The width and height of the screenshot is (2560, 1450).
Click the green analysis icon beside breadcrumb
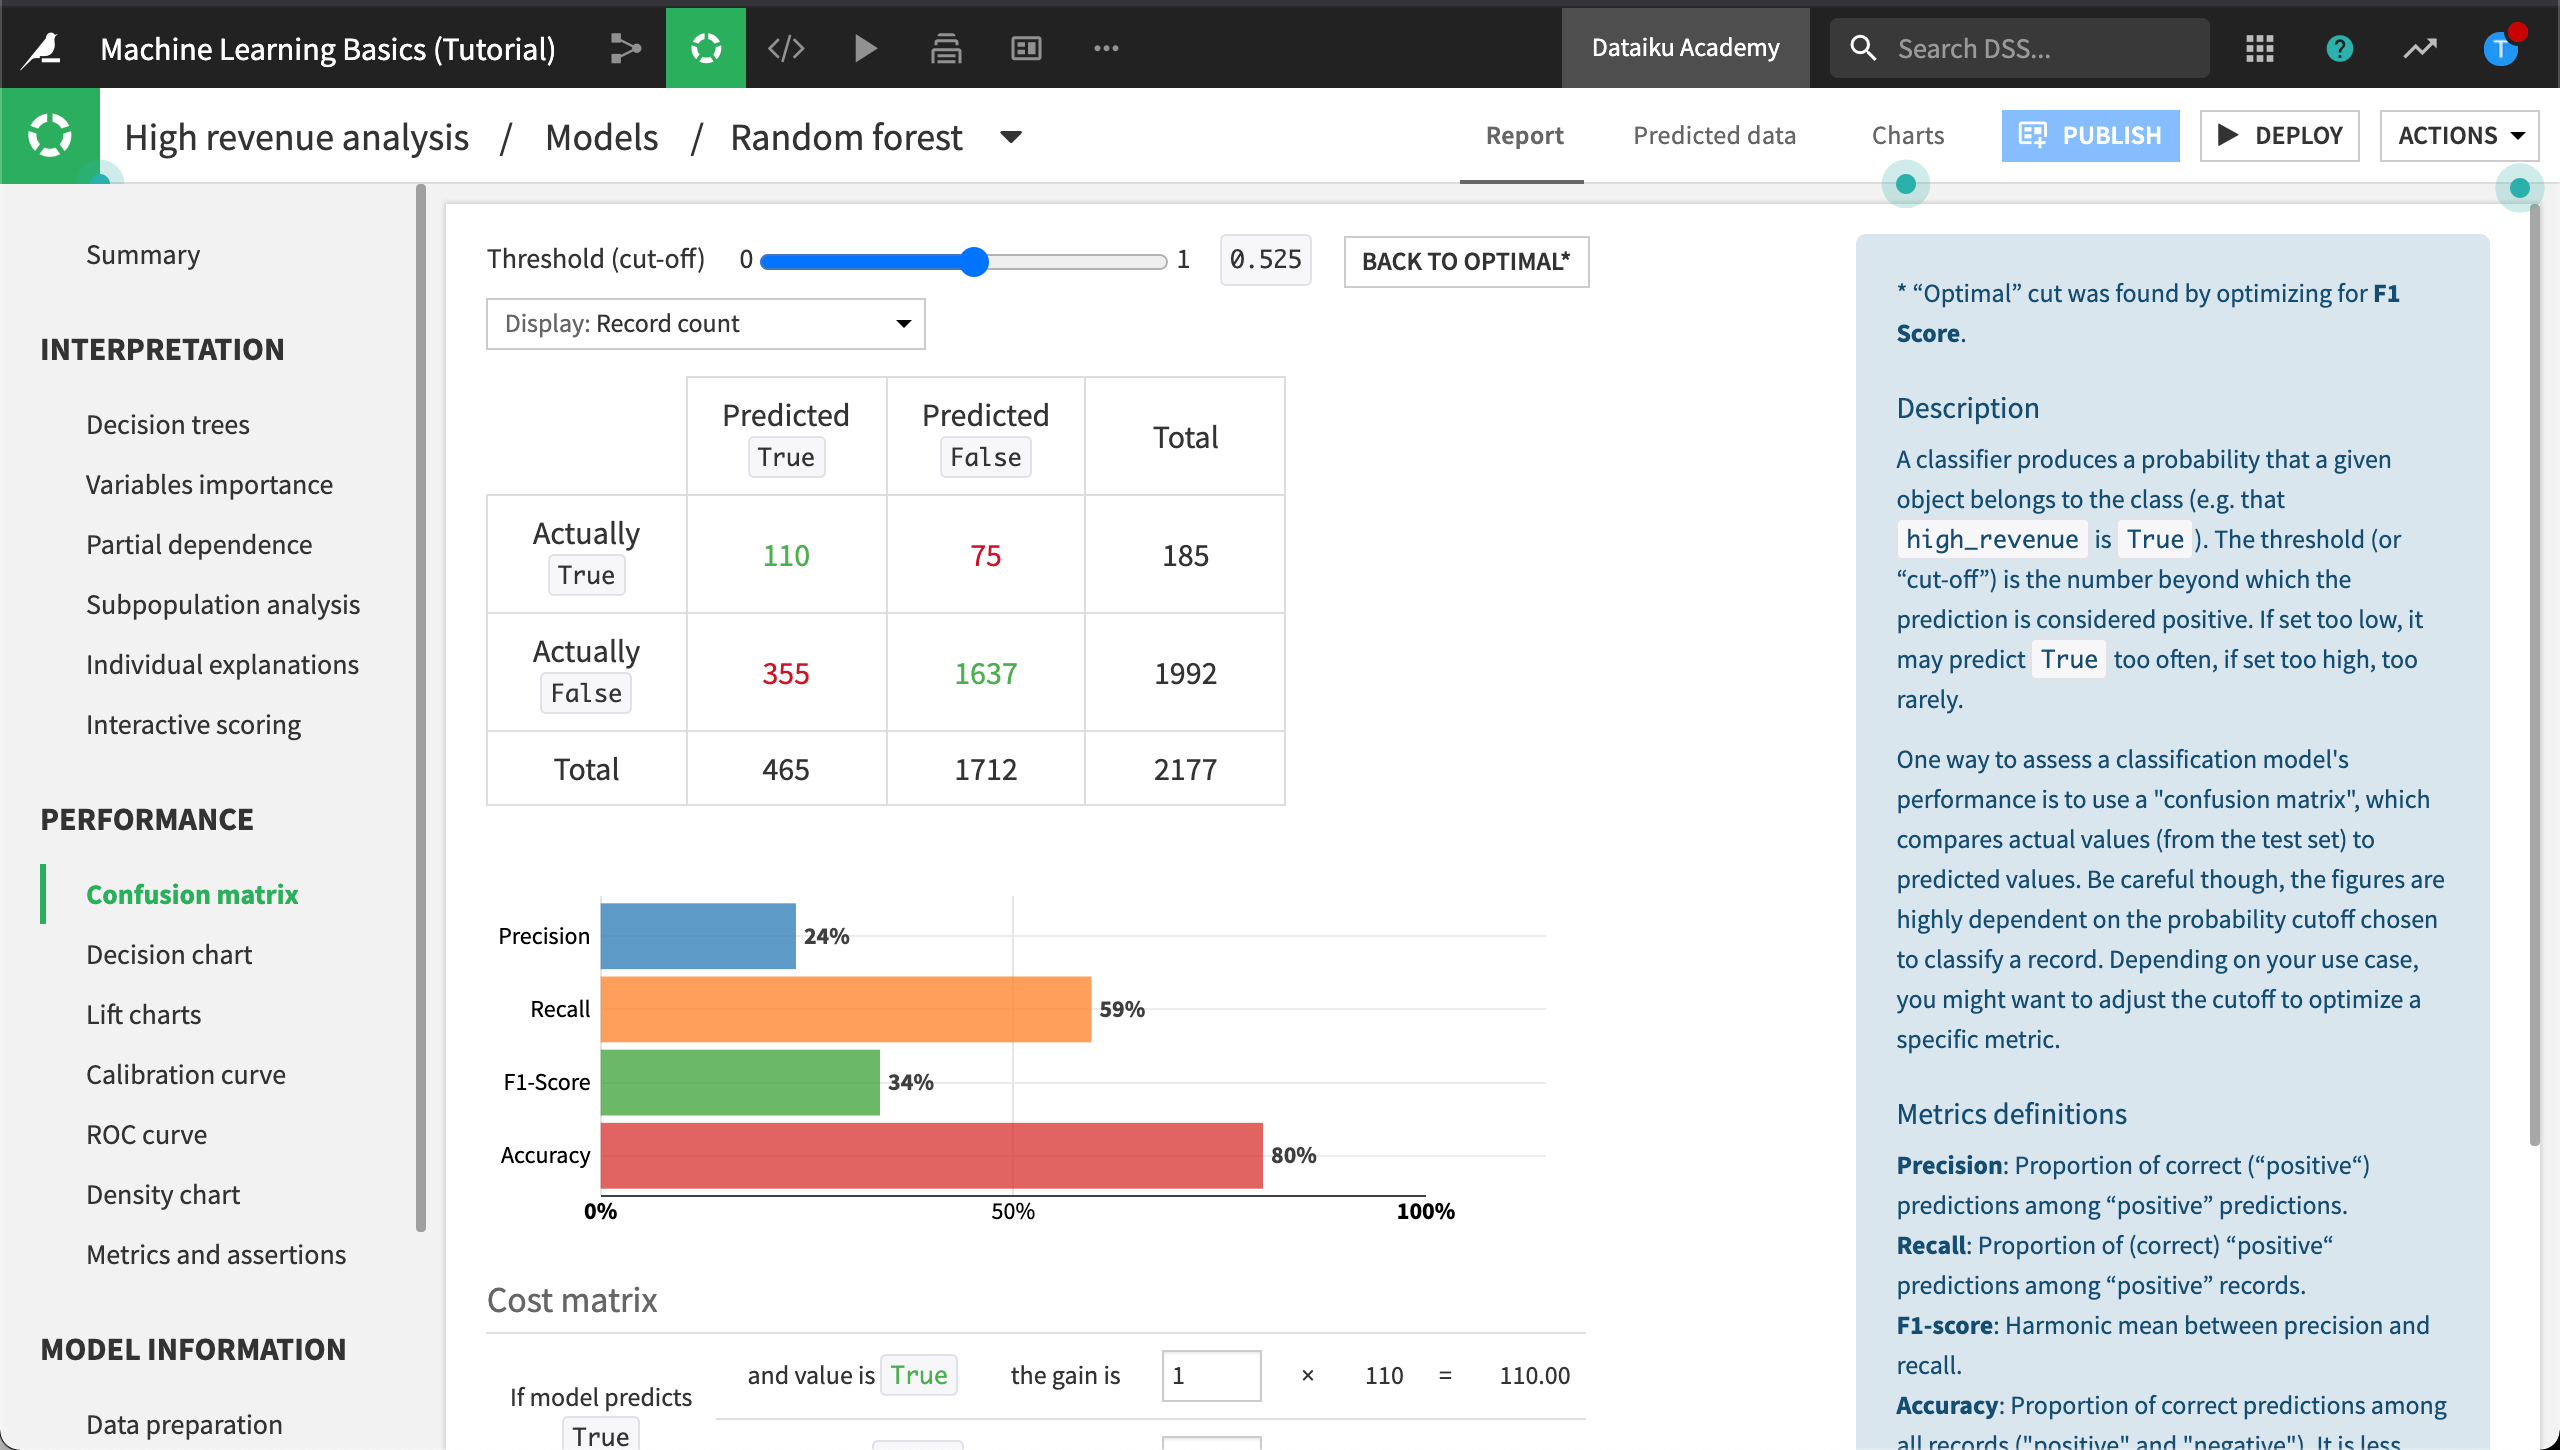tap(50, 136)
